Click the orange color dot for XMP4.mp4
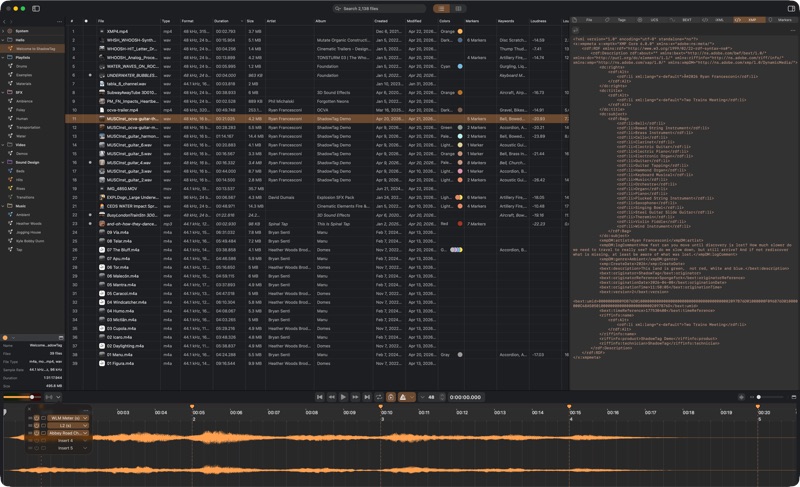 [x=460, y=31]
